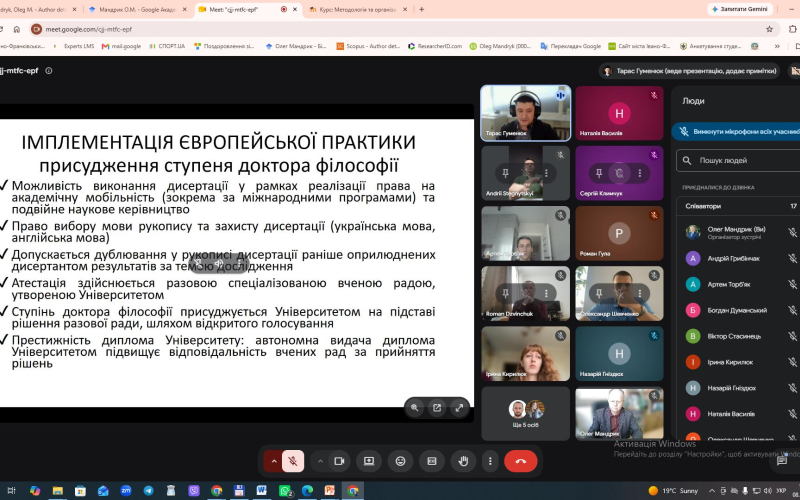Viewport: 800px width, 500px height.
Task: Open audio settings arrow beside microphone
Action: coord(273,461)
